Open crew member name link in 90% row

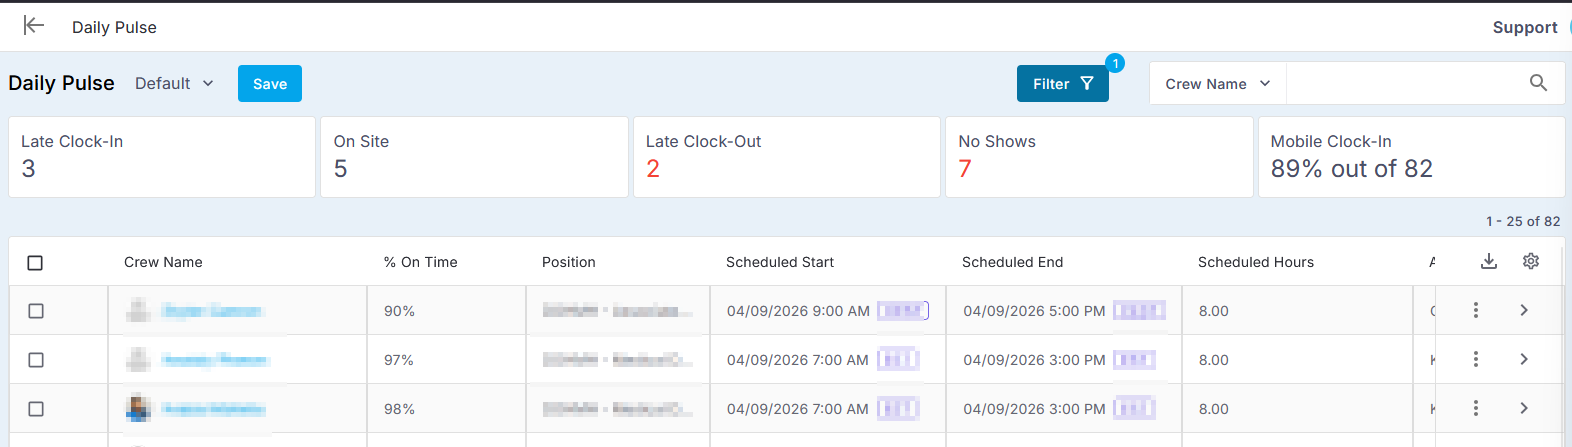pyautogui.click(x=212, y=311)
